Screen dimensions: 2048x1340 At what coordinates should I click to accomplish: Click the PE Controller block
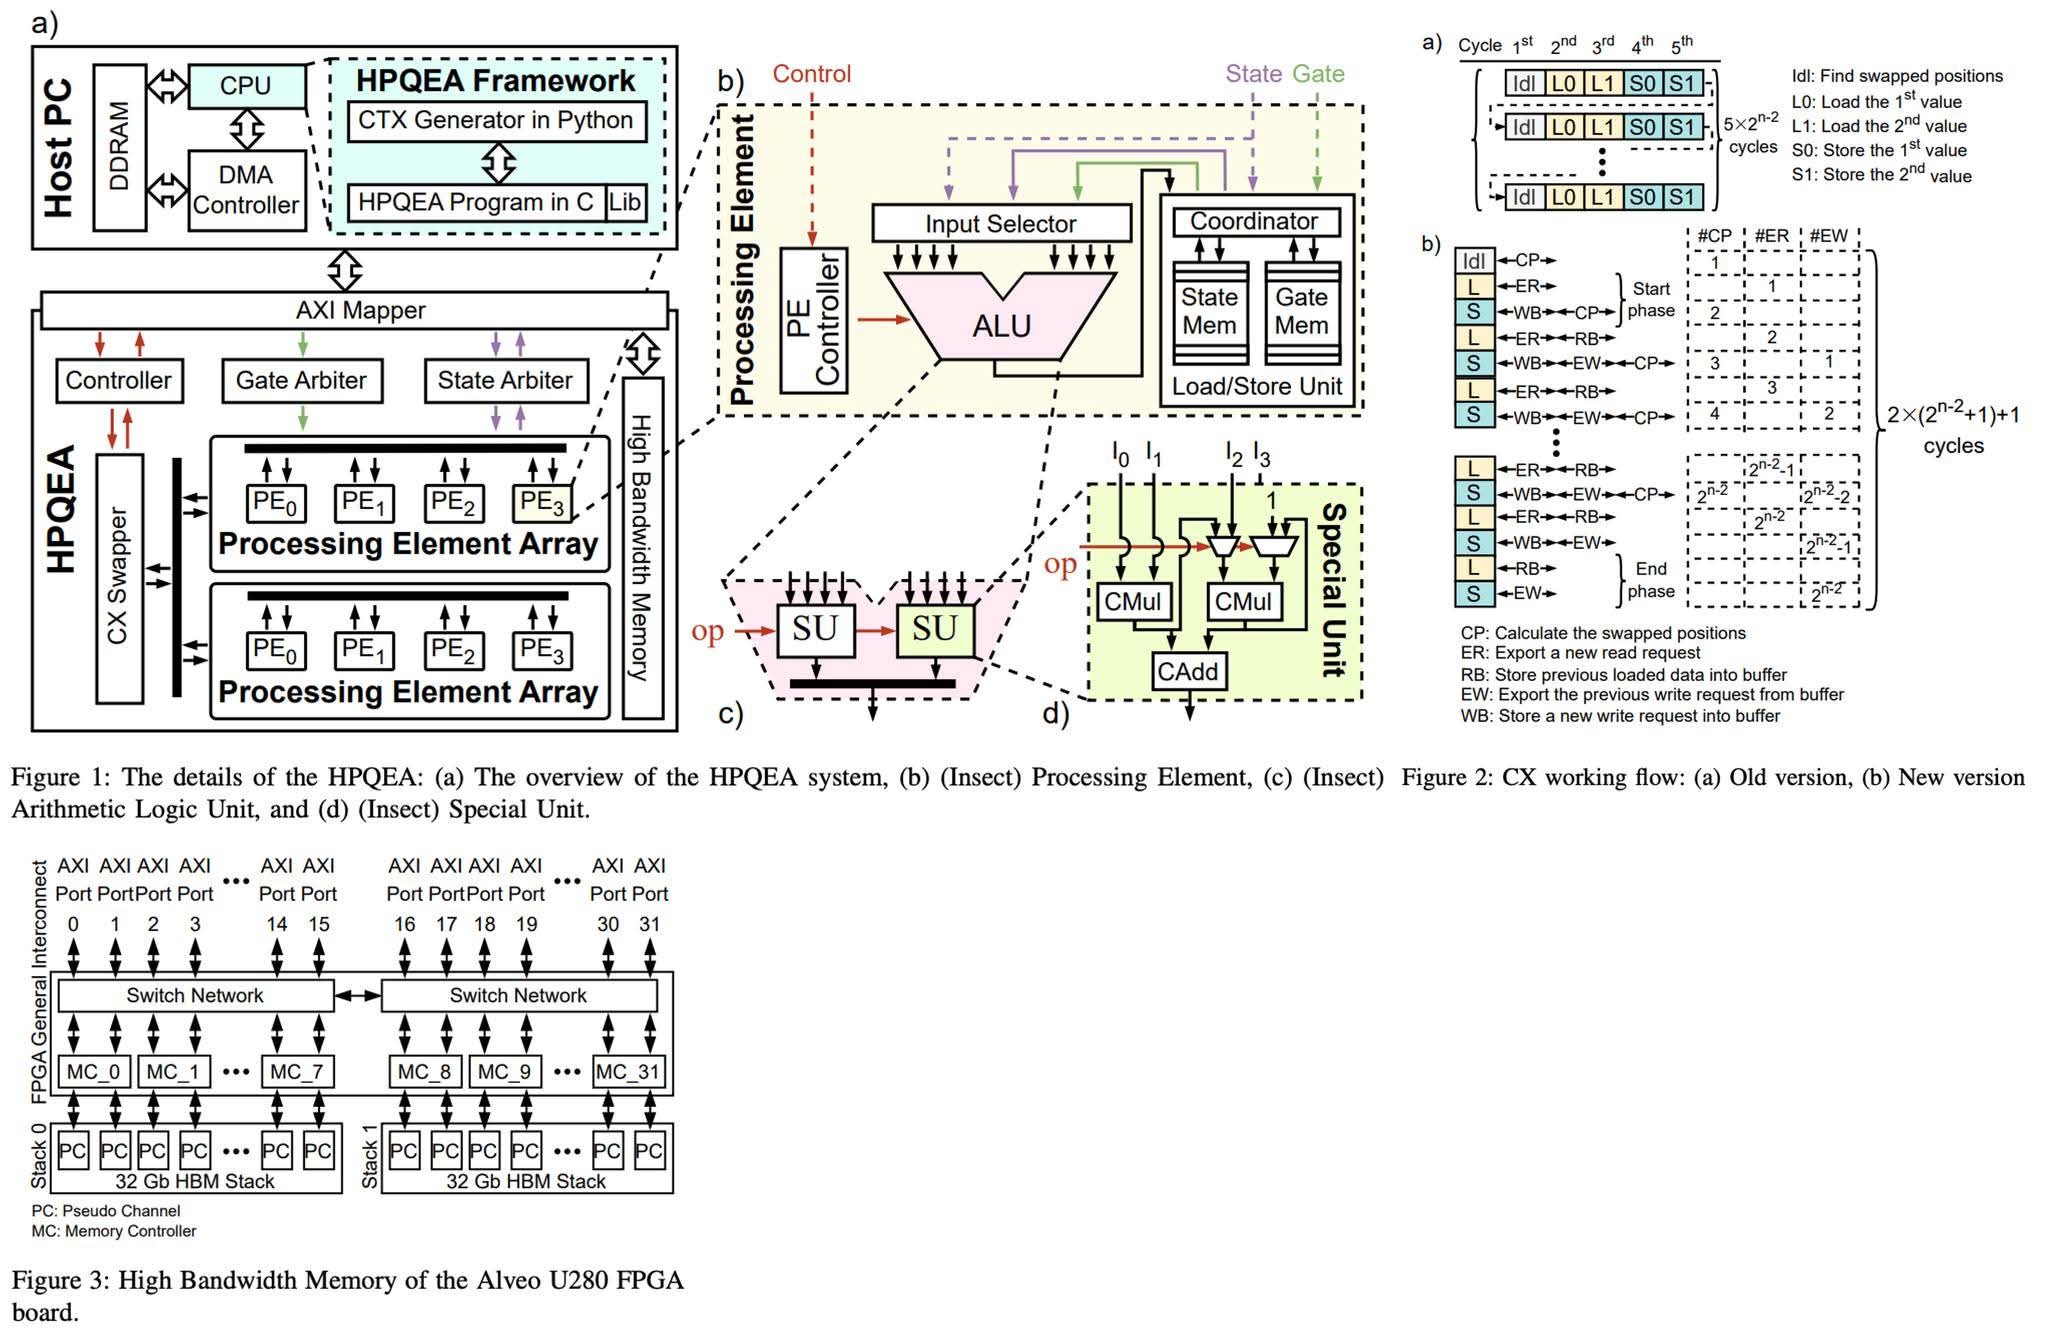pos(814,320)
